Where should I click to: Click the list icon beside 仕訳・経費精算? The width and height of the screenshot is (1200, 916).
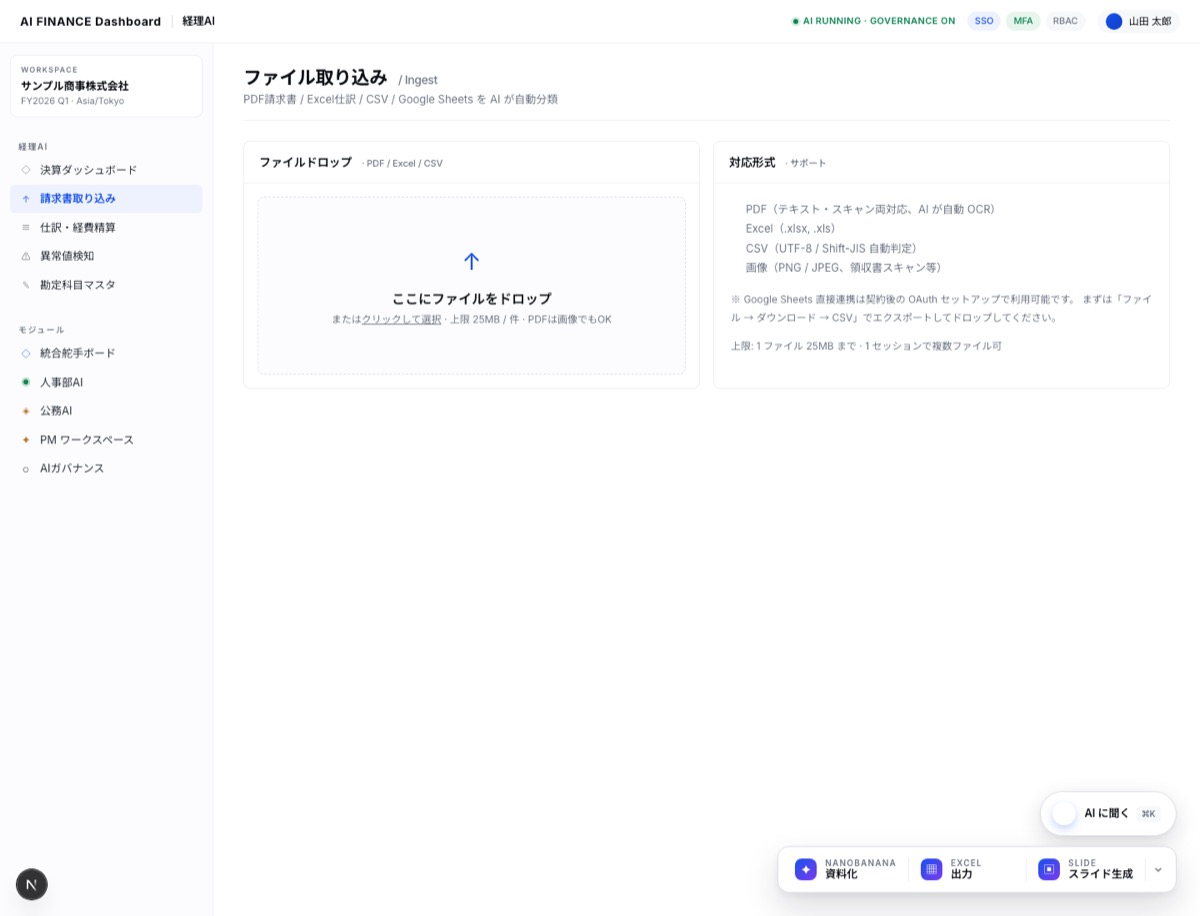coord(26,228)
